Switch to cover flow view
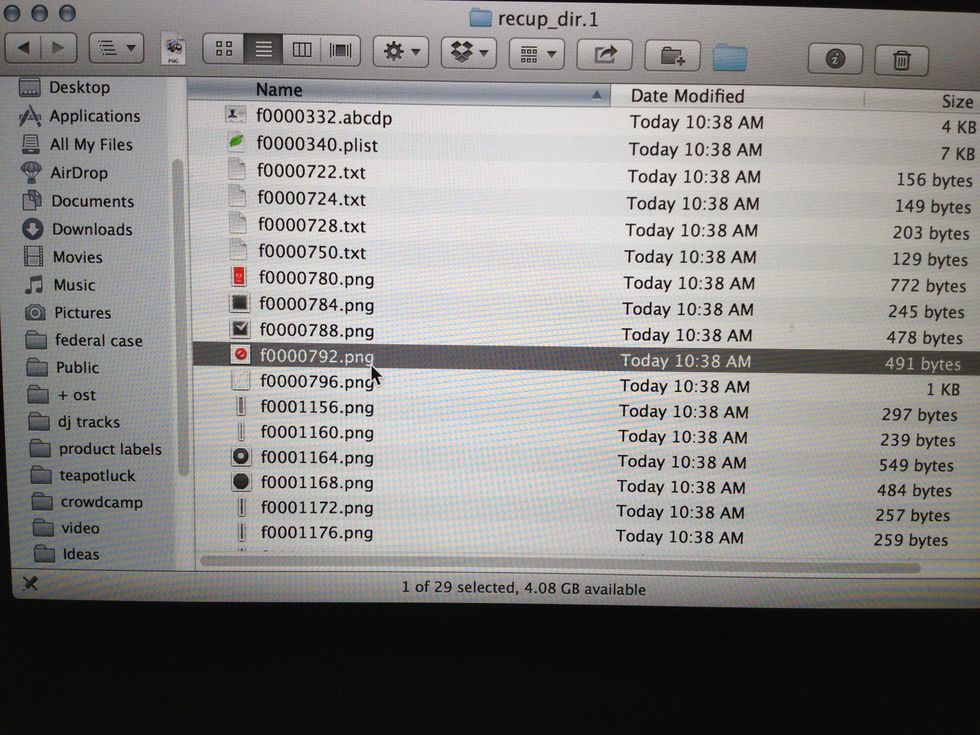980x735 pixels. point(339,48)
